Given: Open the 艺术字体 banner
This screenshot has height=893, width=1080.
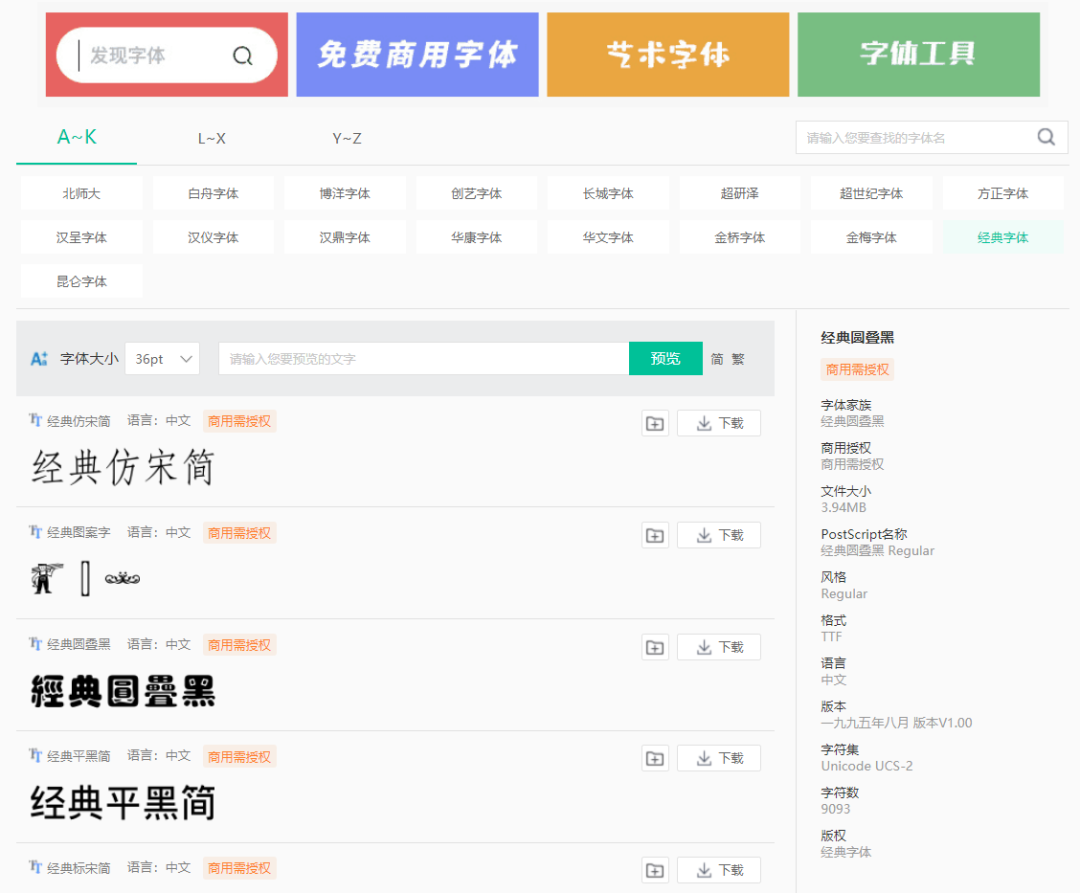Looking at the screenshot, I should click(668, 54).
